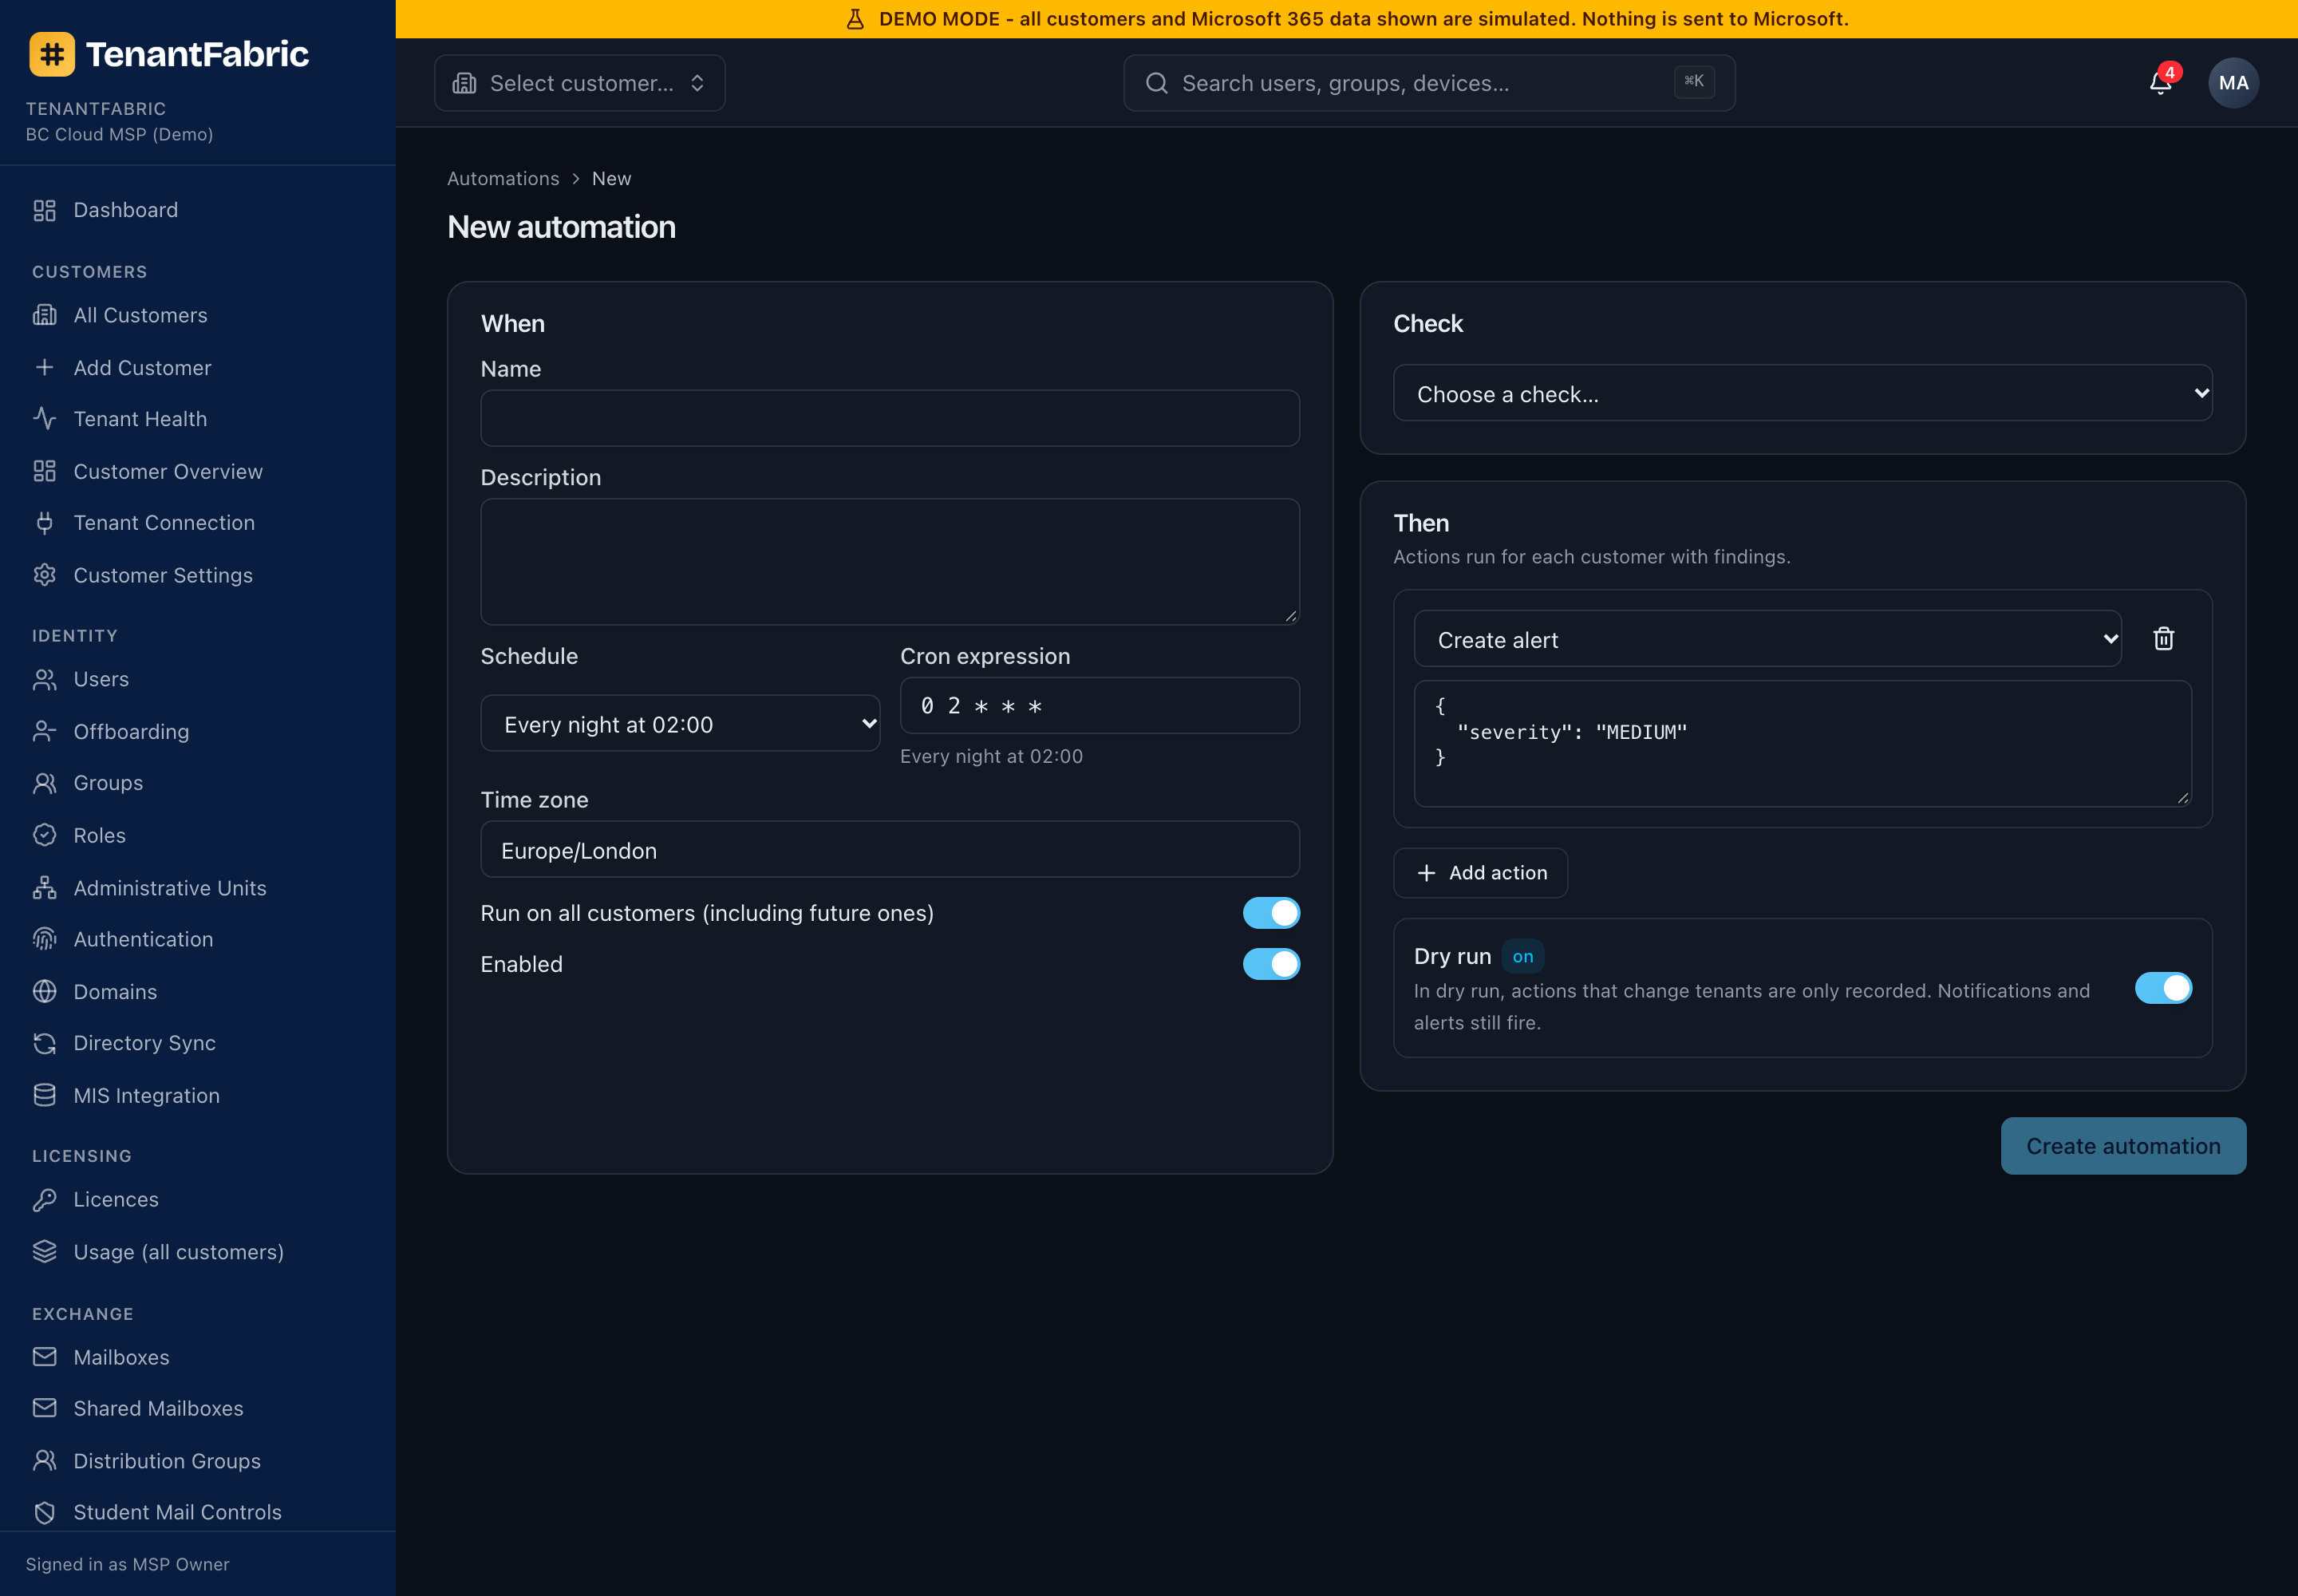Viewport: 2298px width, 1596px height.
Task: Toggle Run on all customers switch
Action: (x=1271, y=912)
